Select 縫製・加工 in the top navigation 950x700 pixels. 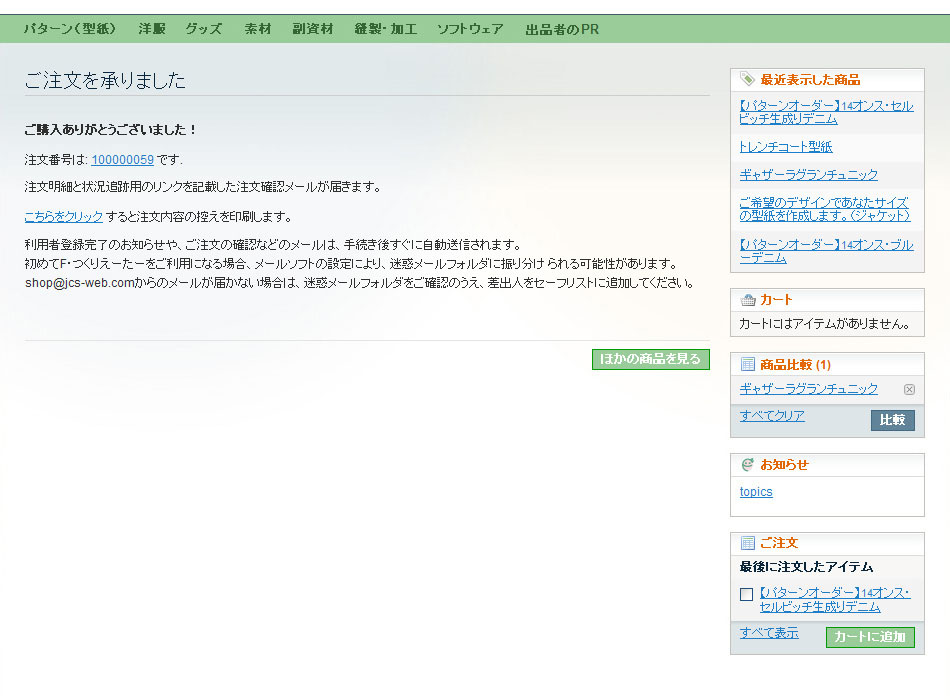[386, 29]
